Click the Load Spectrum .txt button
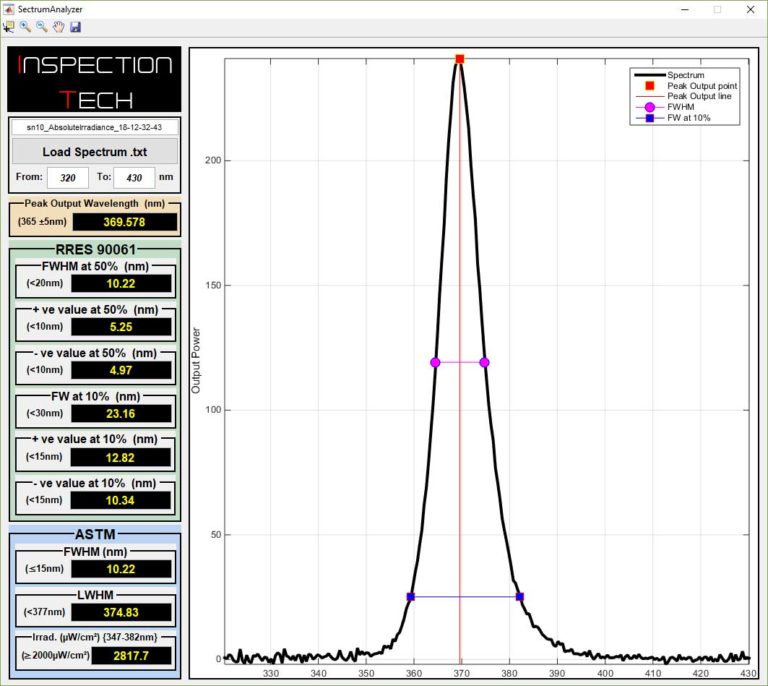The height and width of the screenshot is (686, 768). point(95,152)
